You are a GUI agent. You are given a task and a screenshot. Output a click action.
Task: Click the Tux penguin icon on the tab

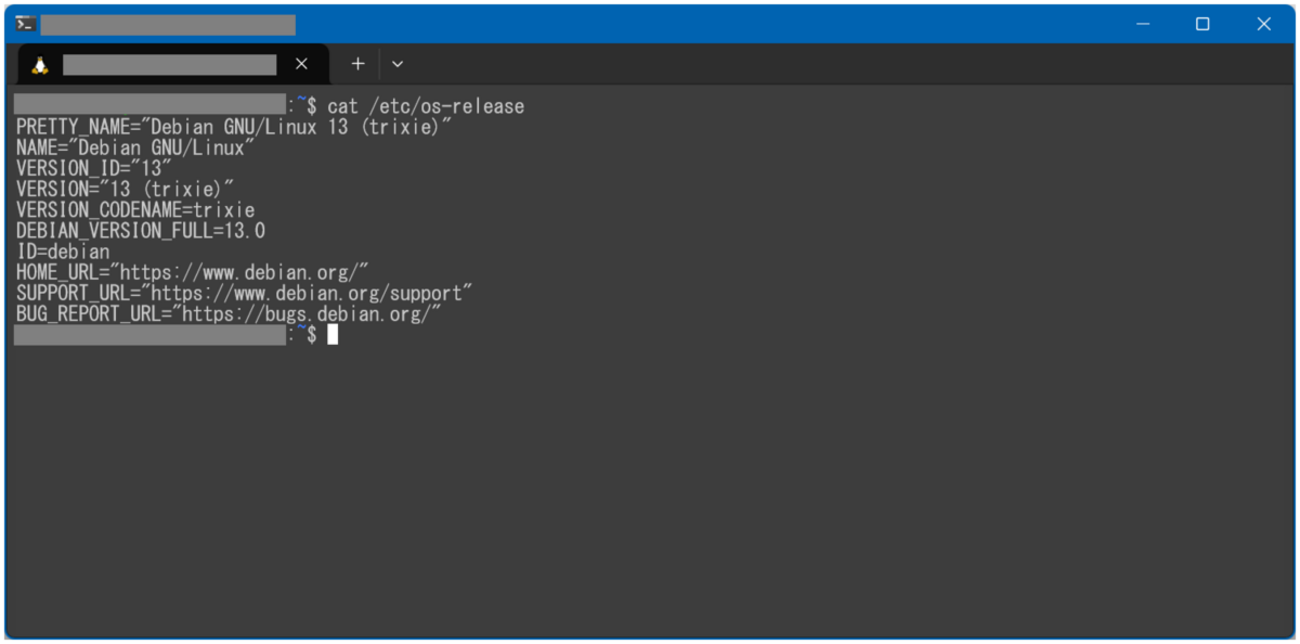tap(39, 63)
